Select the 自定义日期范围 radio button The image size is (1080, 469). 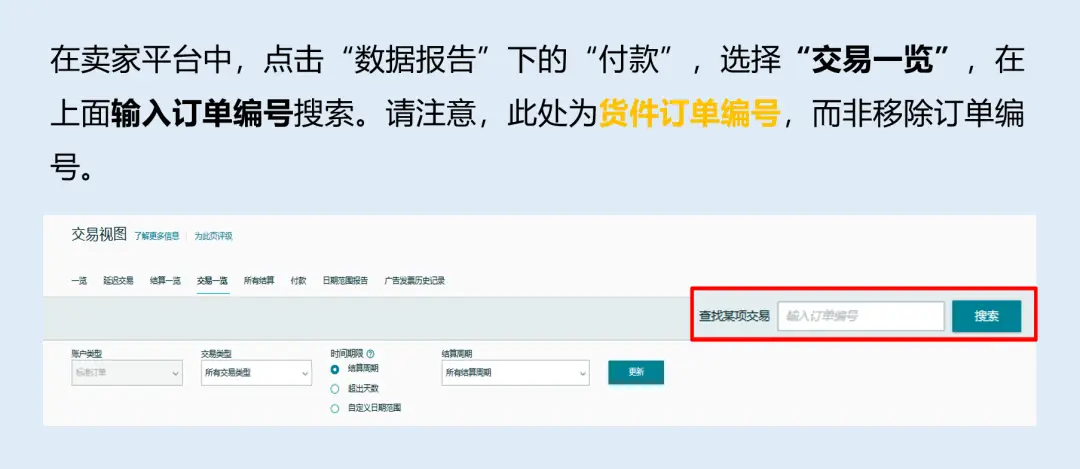[x=335, y=408]
